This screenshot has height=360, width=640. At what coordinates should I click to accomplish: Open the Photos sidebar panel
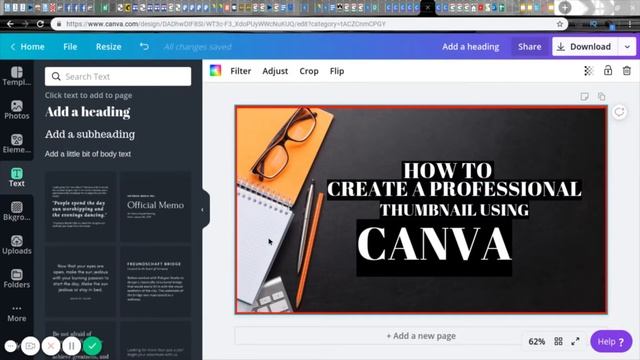[17, 110]
